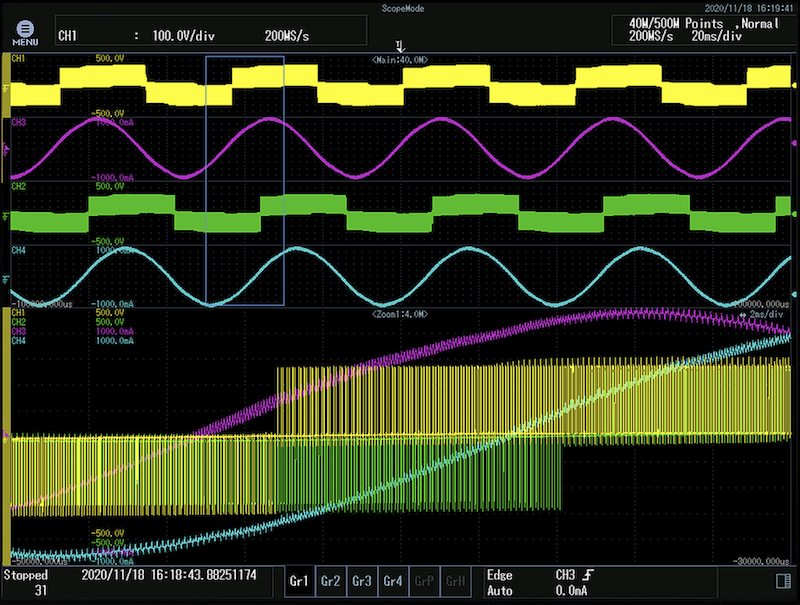Click the CH4 ground level marker
Viewport: 800px width, 605px height.
[x=6, y=279]
